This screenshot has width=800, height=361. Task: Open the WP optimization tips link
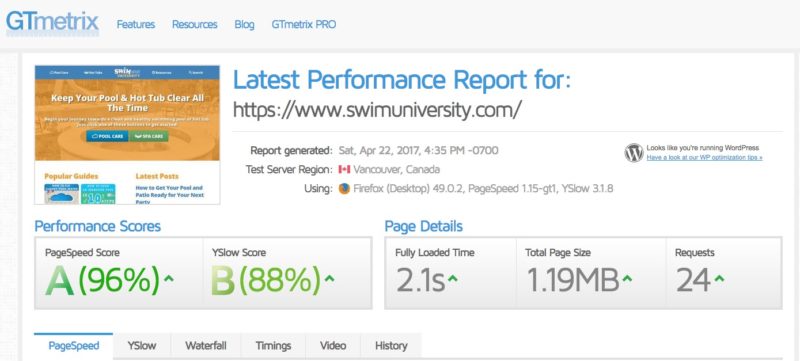click(704, 158)
